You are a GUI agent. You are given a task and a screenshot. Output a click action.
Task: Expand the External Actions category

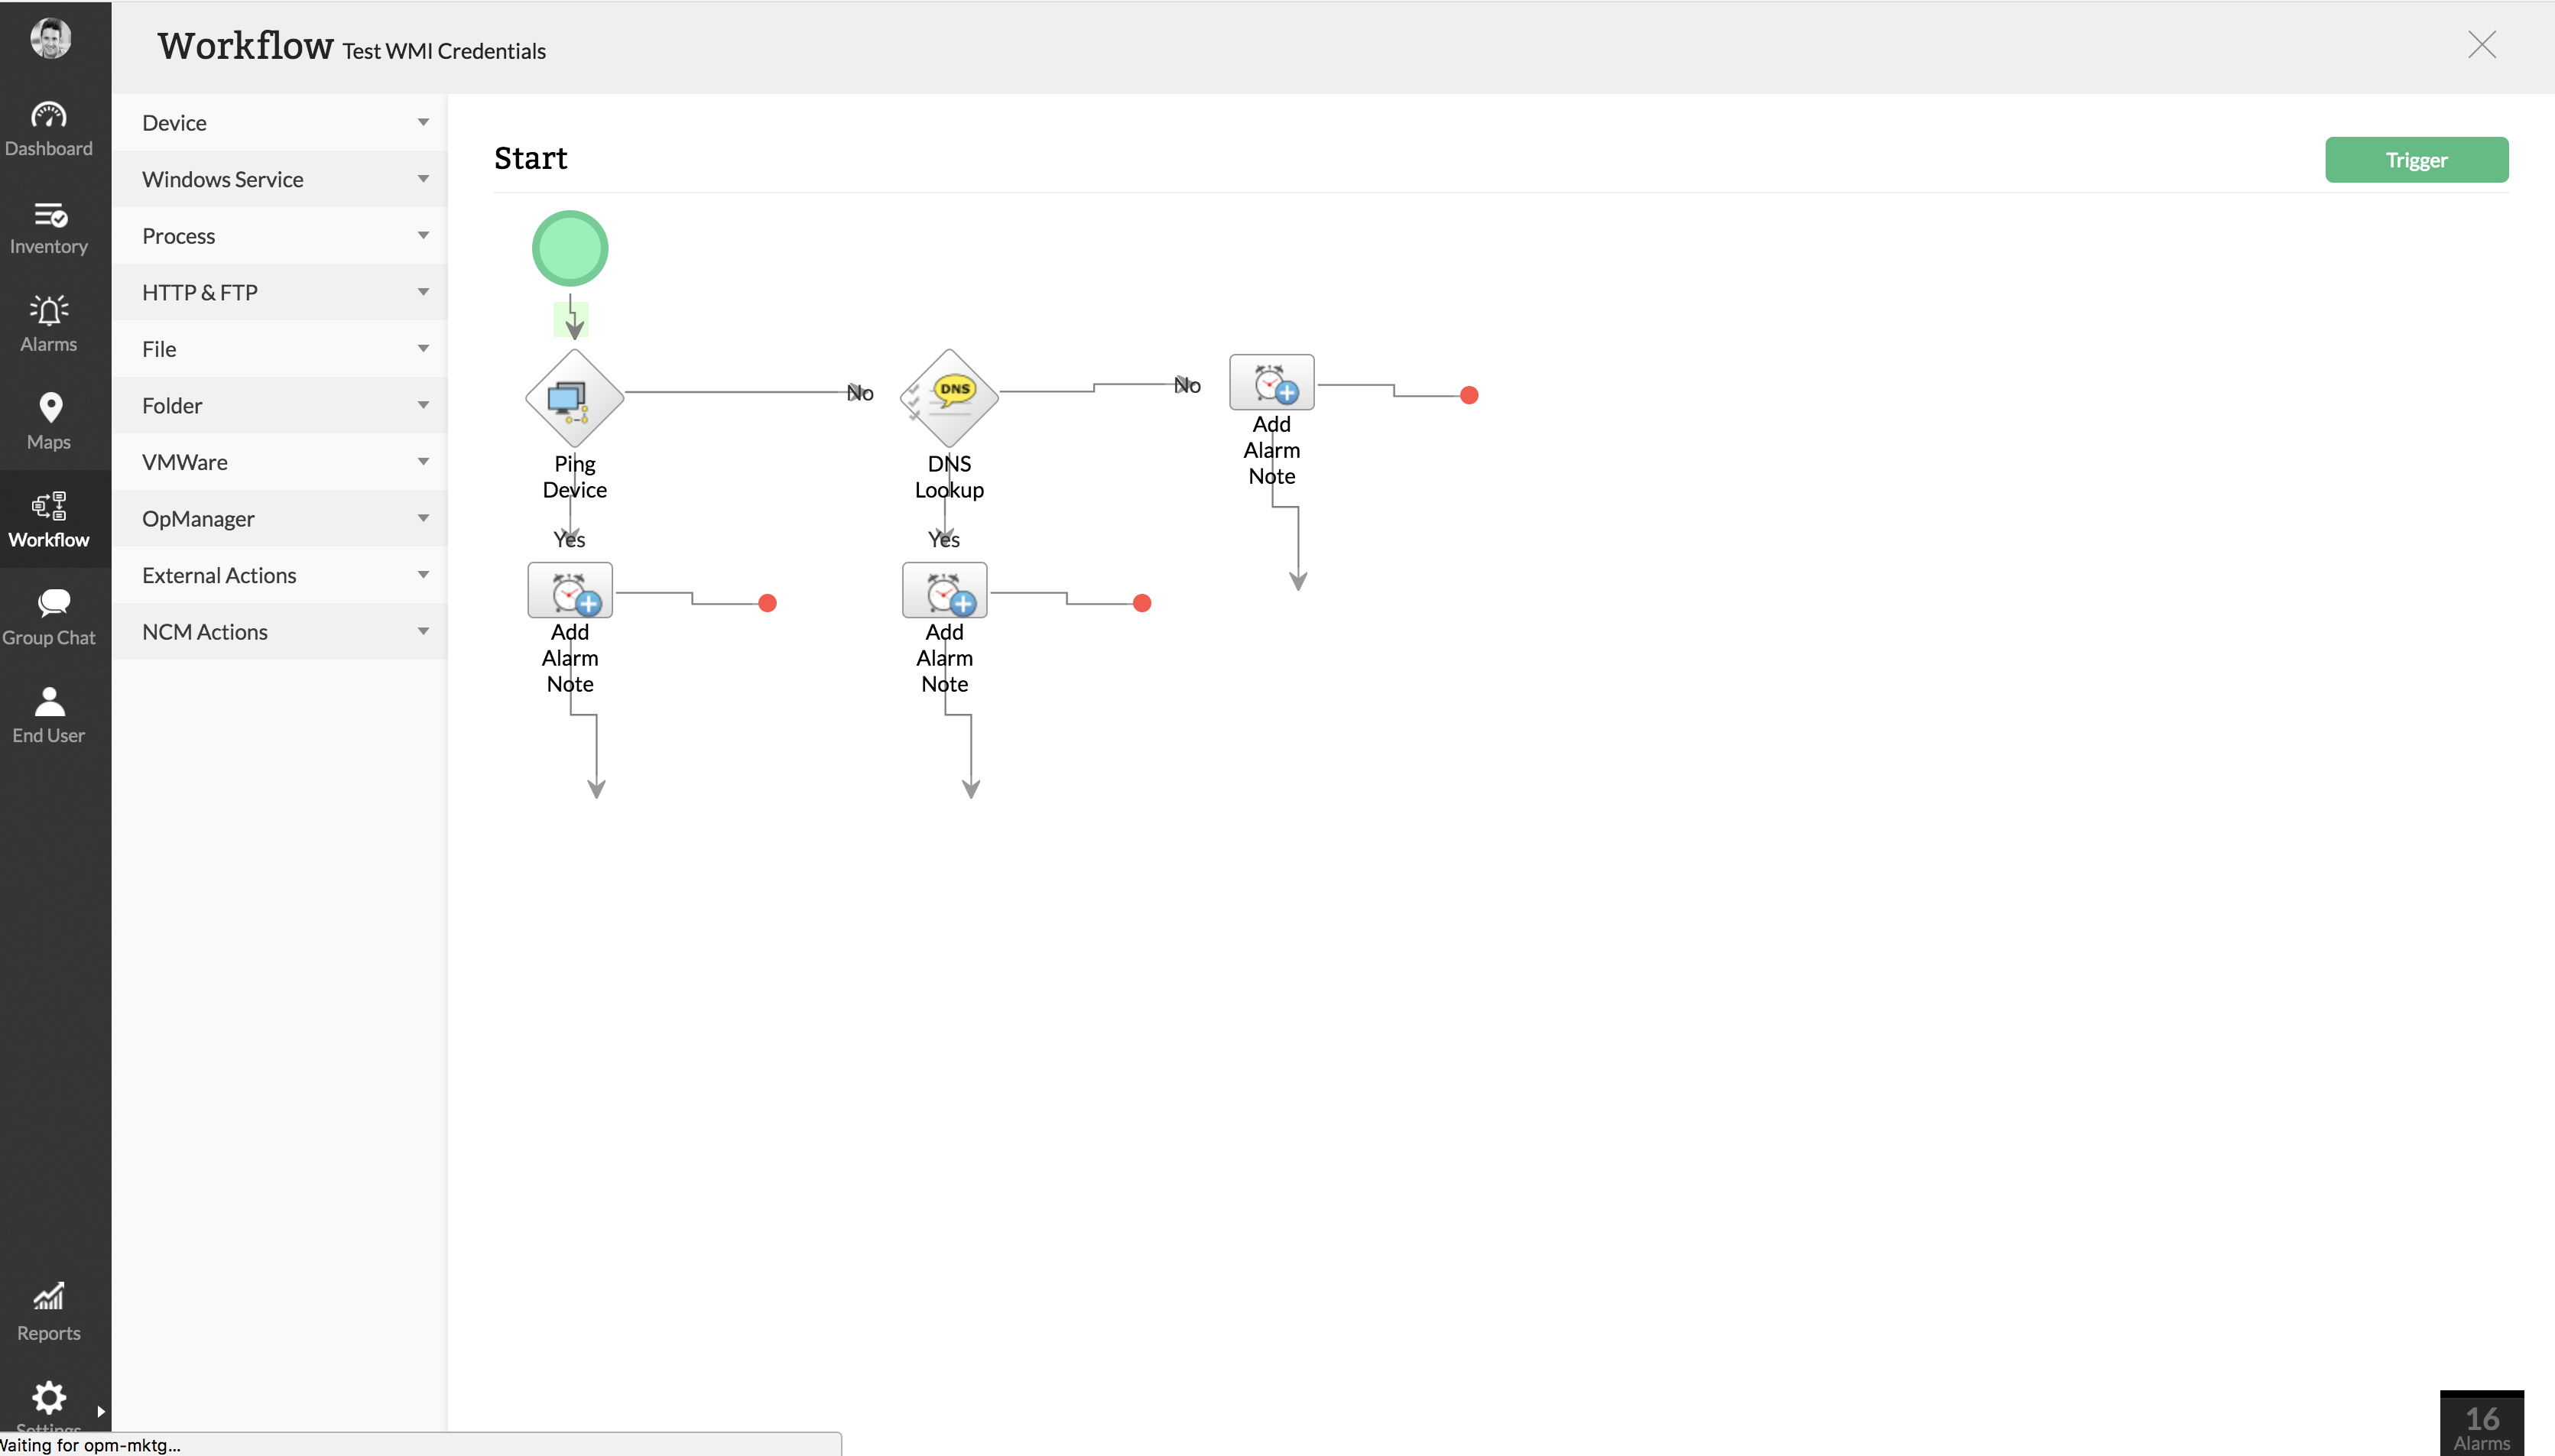tap(280, 575)
